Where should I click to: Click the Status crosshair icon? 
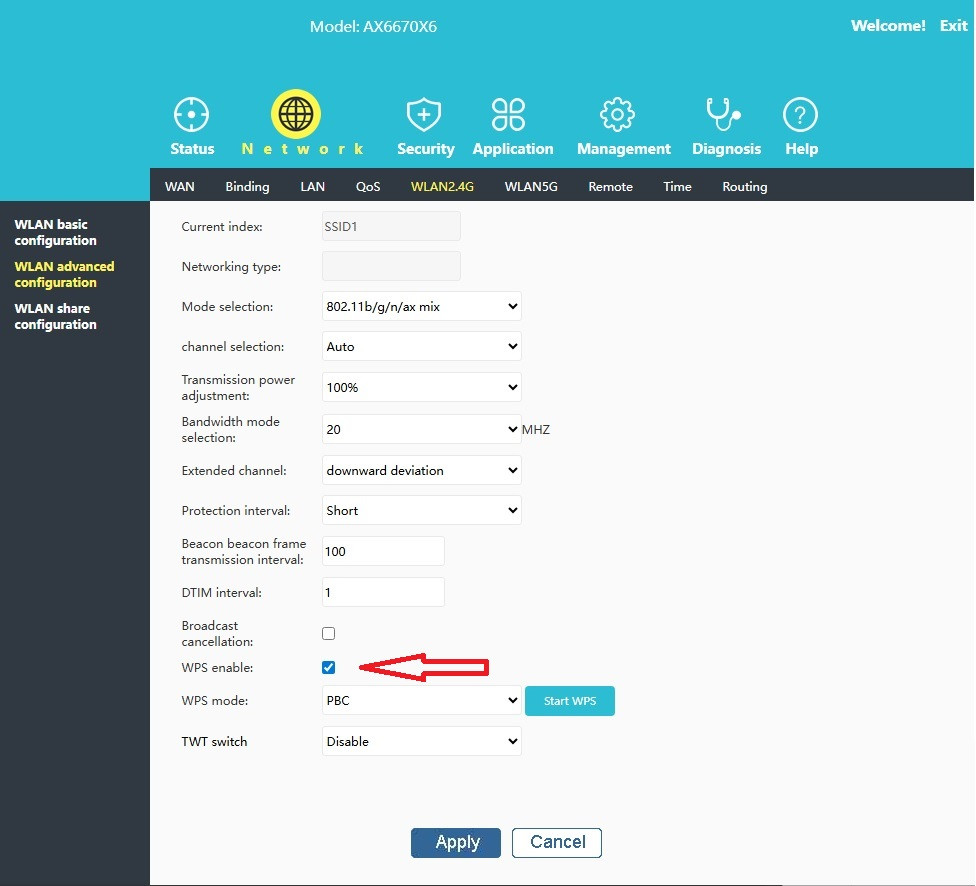[x=192, y=115]
